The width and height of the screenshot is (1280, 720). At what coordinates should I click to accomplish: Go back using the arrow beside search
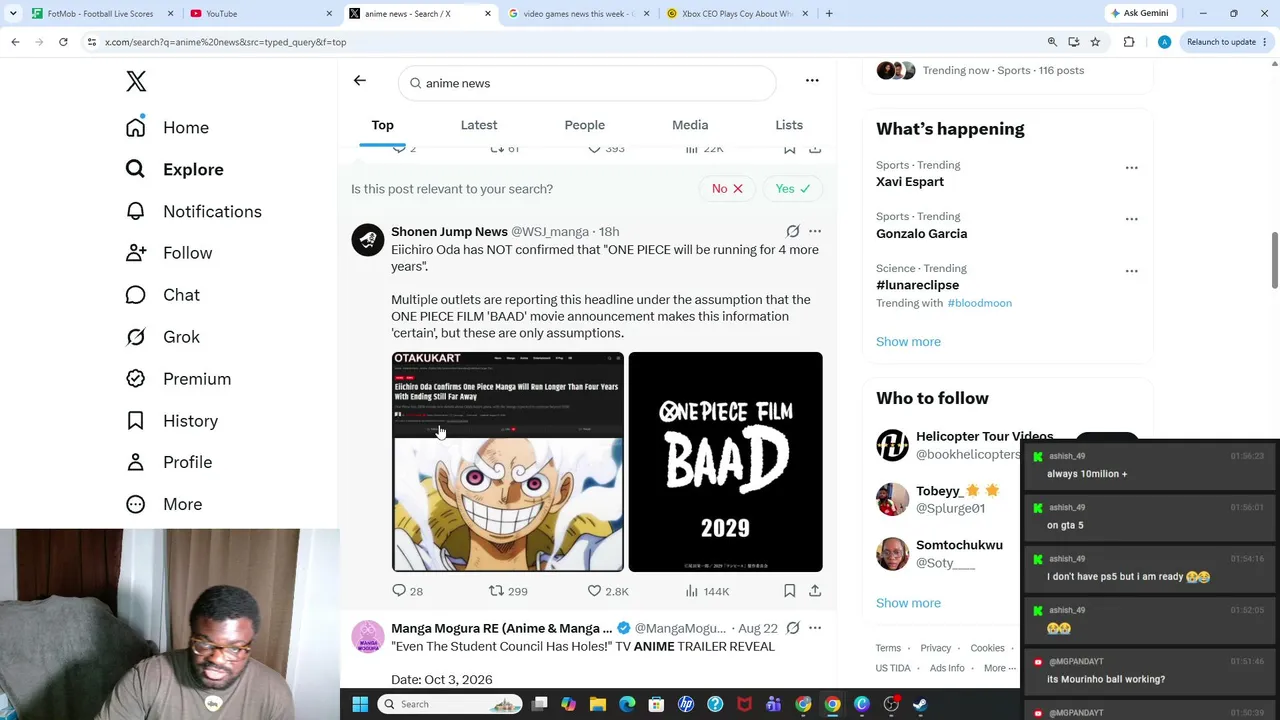click(x=360, y=81)
